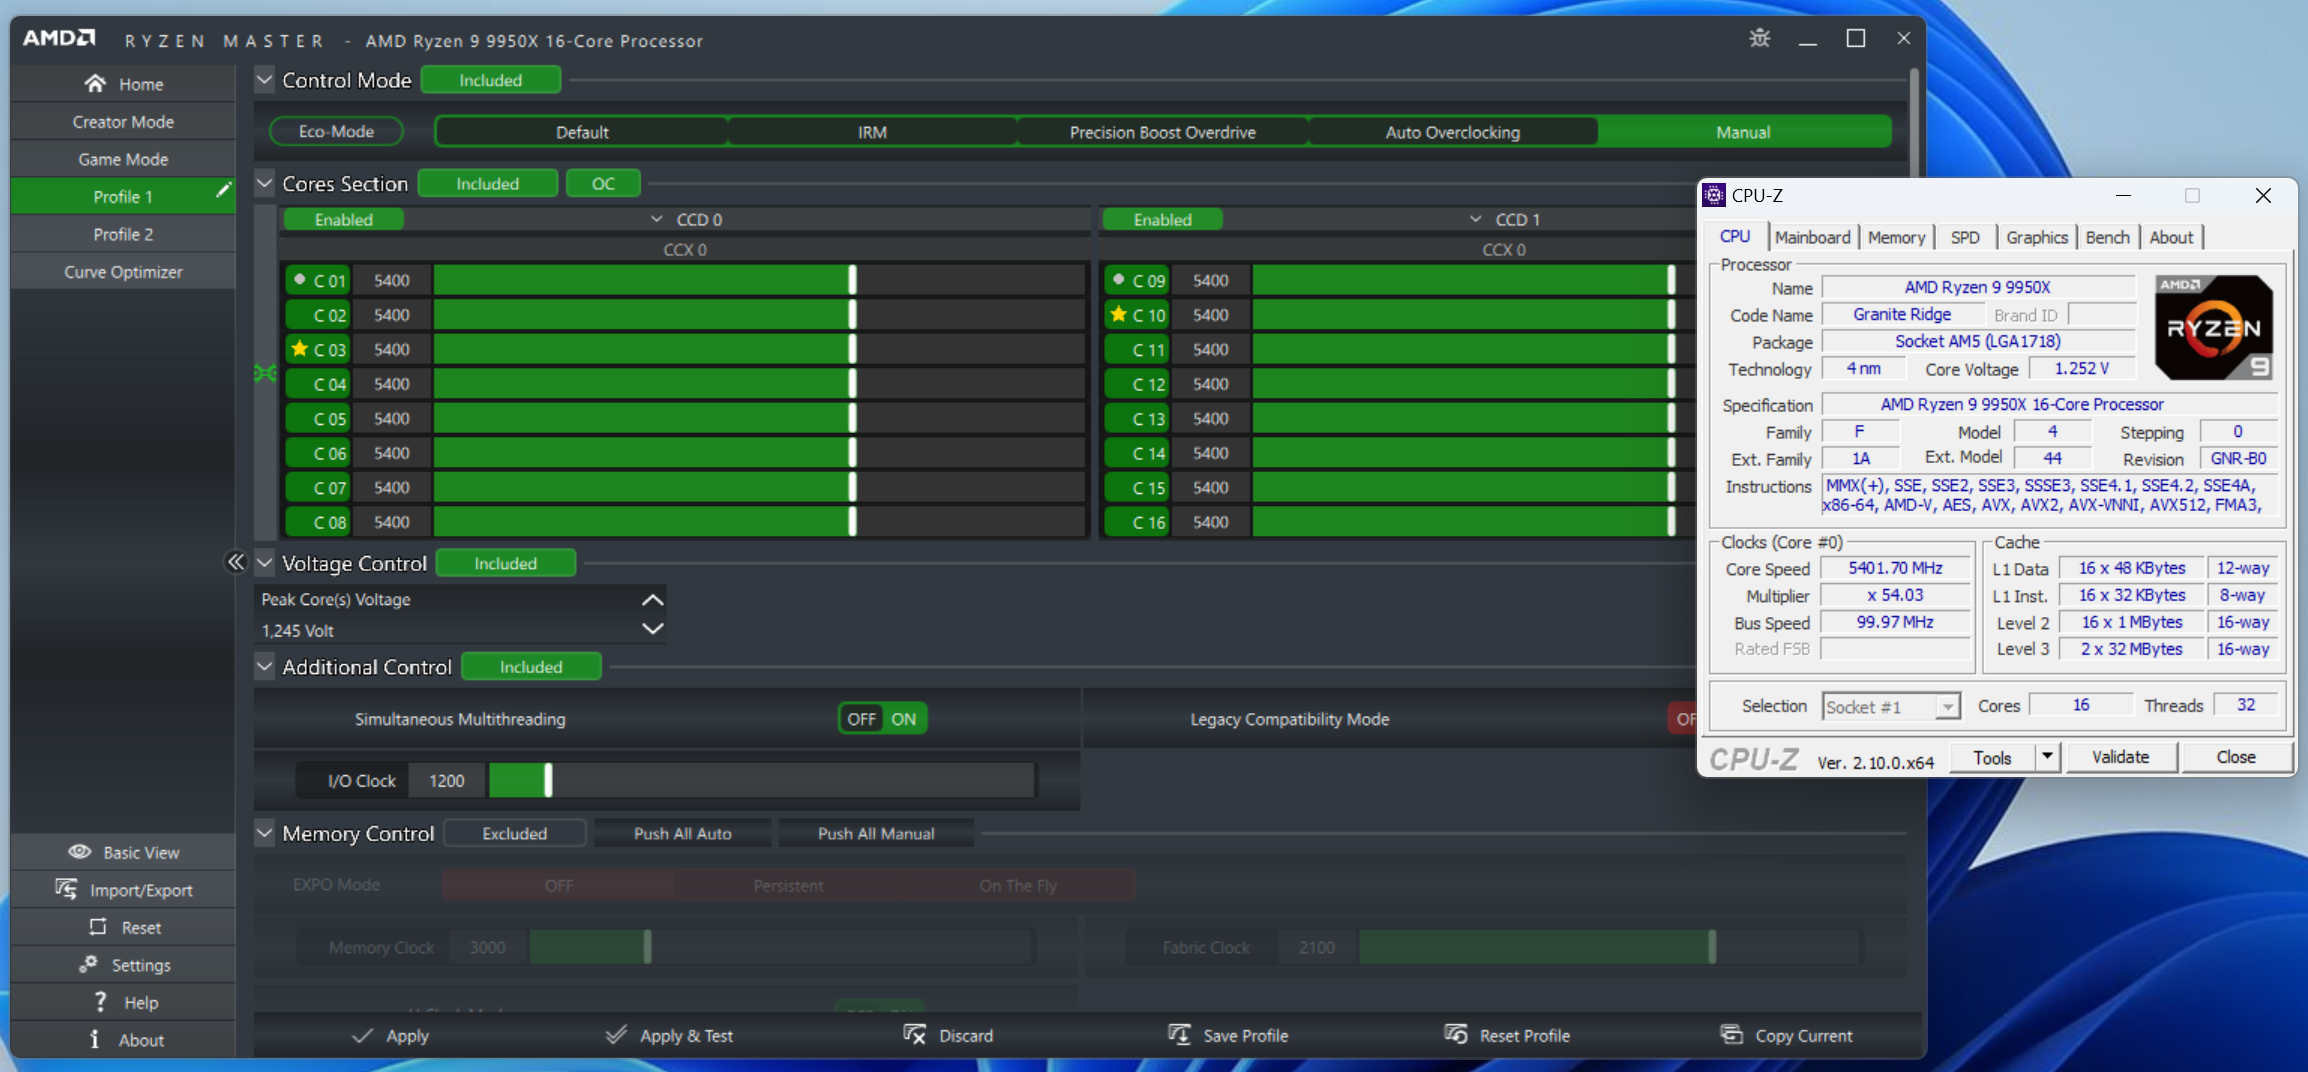Click the Save Profile icon

(1179, 1034)
